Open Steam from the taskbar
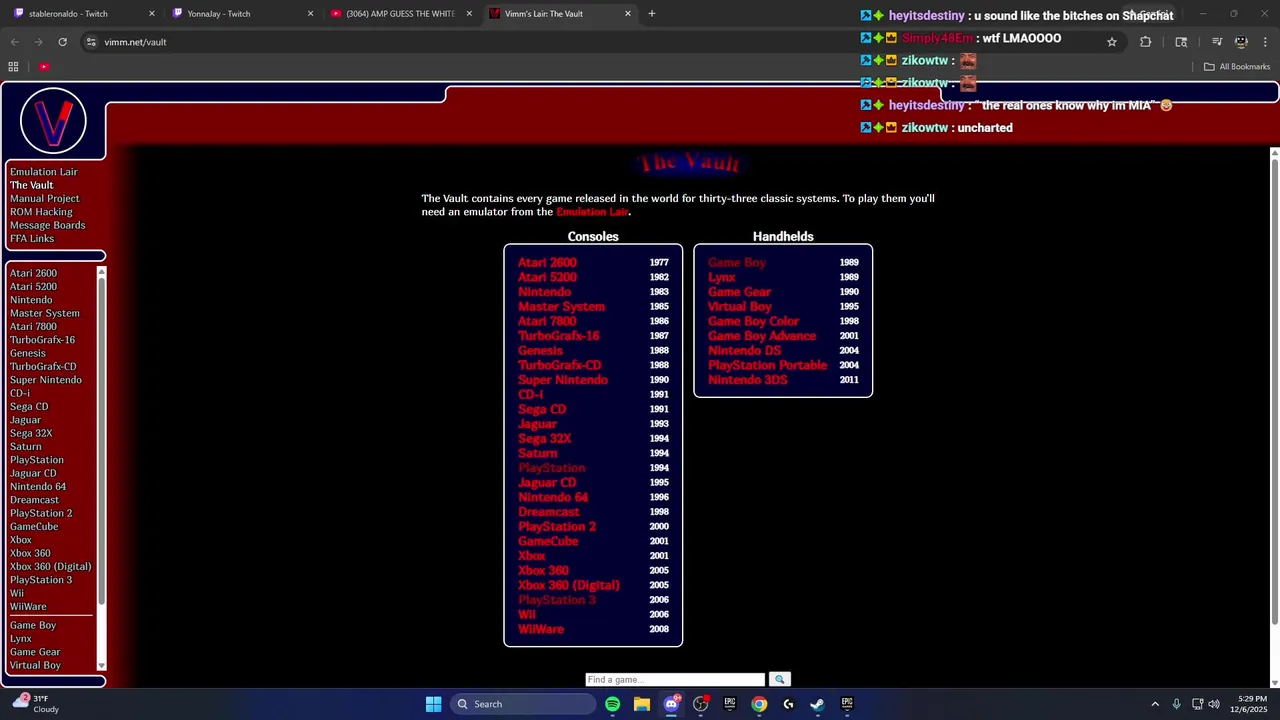The height and width of the screenshot is (720, 1280). click(817, 704)
